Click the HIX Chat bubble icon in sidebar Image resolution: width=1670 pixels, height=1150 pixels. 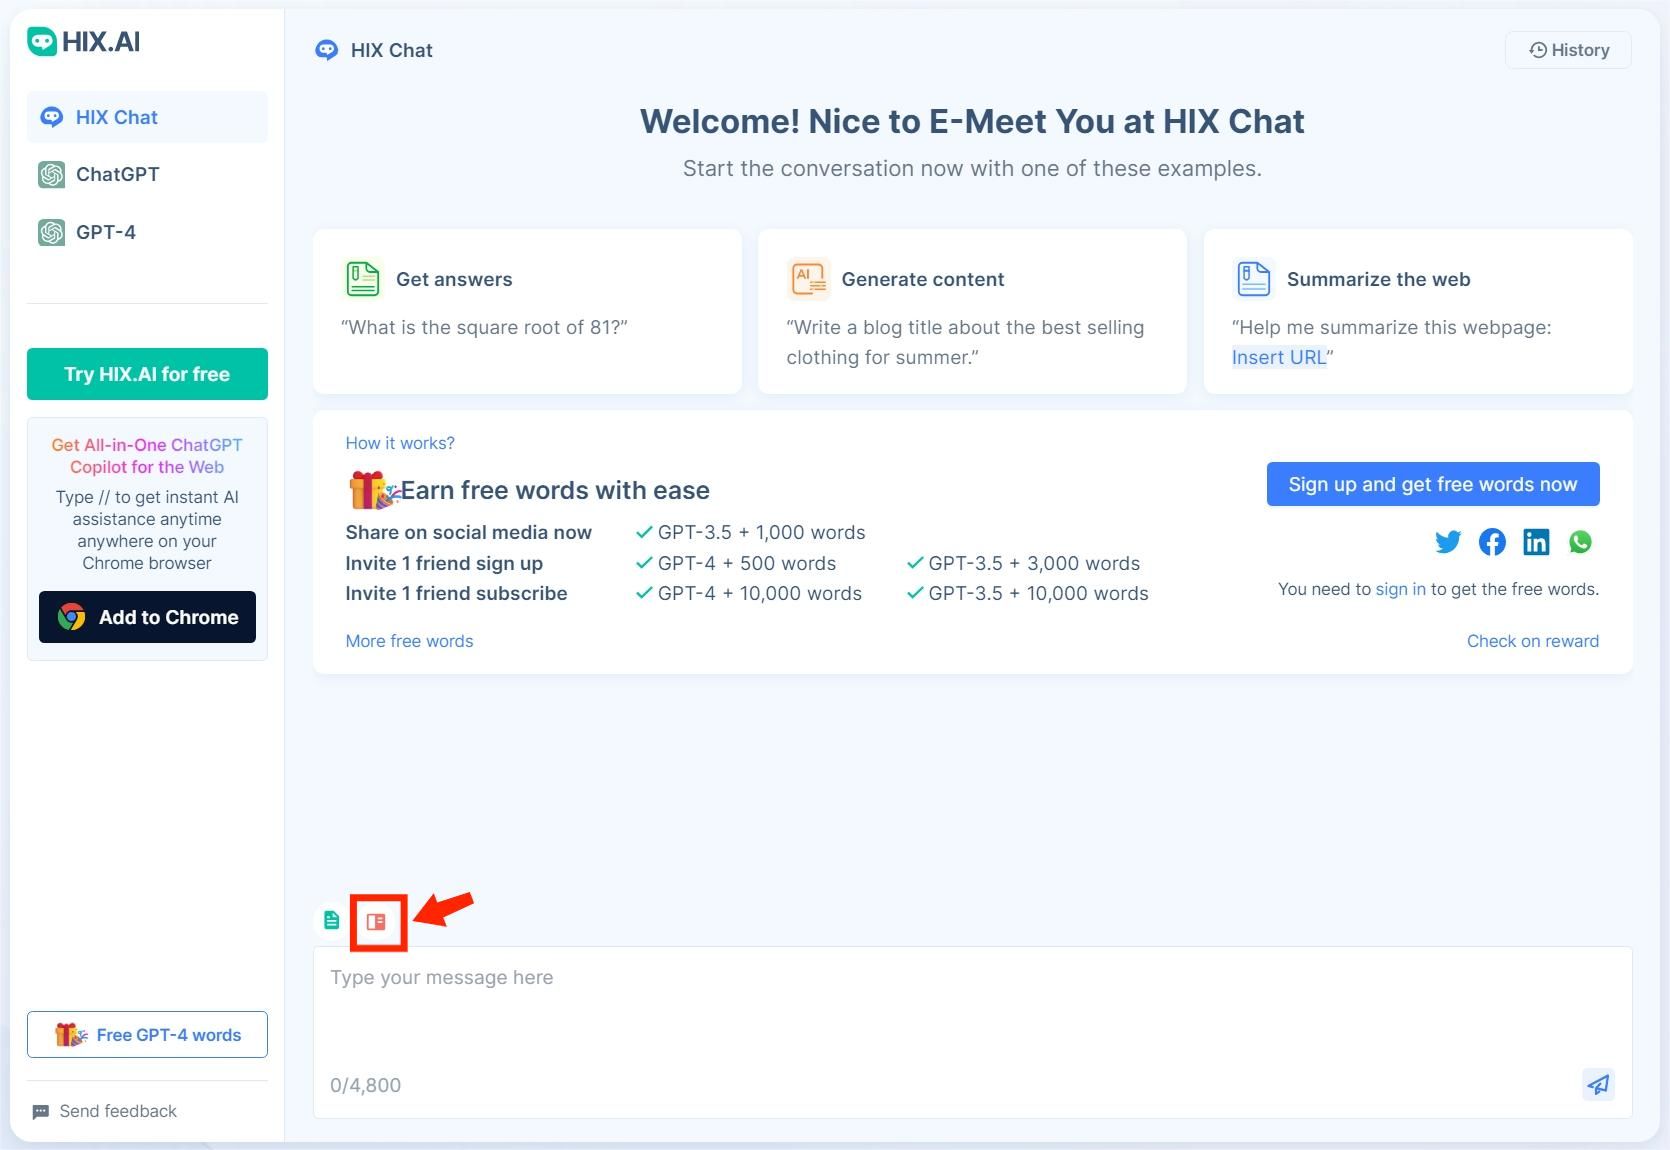coord(51,117)
